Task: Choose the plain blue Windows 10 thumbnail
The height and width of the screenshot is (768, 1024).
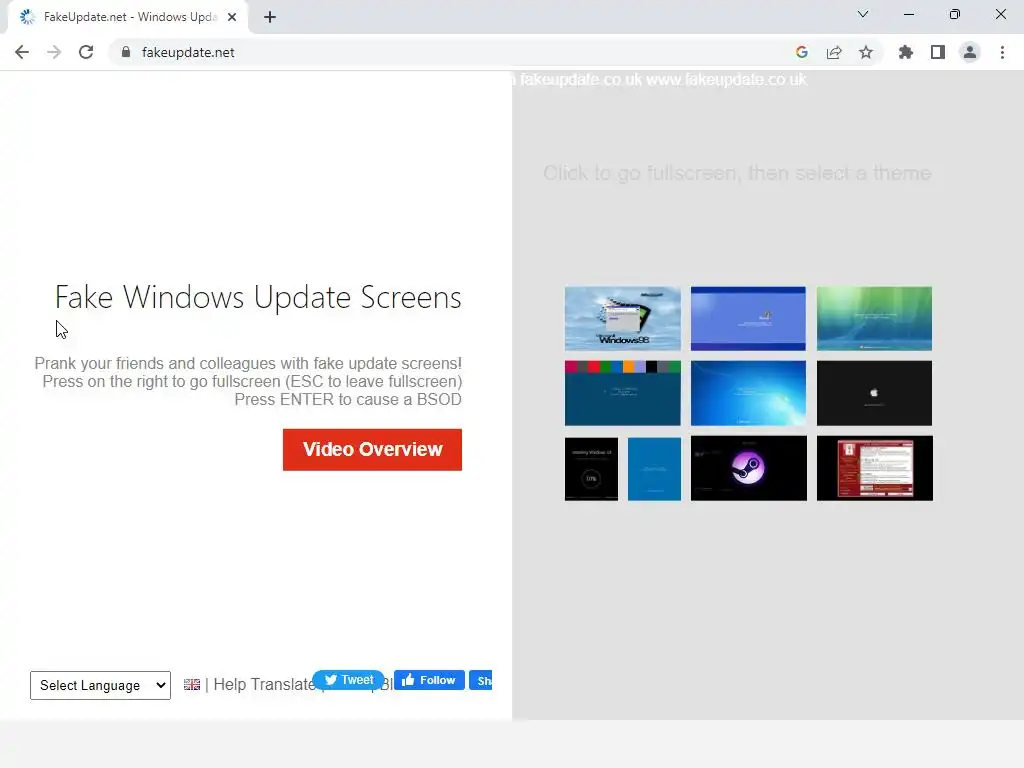Action: tap(654, 469)
